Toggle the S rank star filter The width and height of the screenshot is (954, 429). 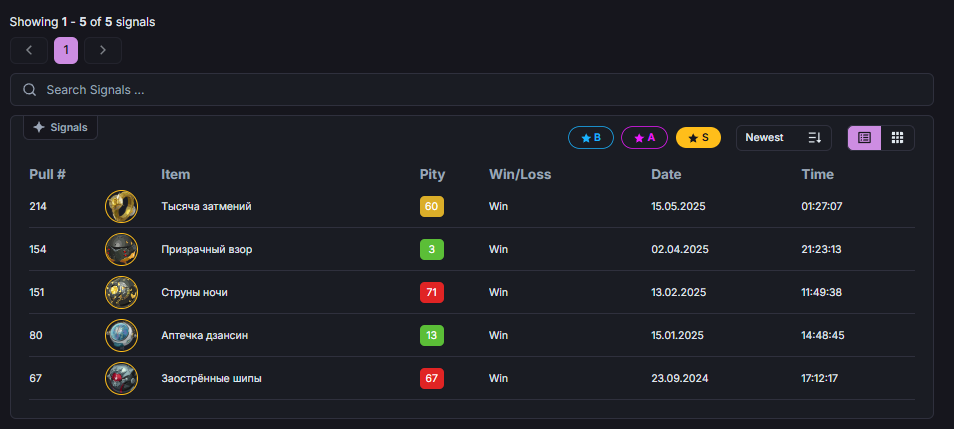[x=698, y=138]
